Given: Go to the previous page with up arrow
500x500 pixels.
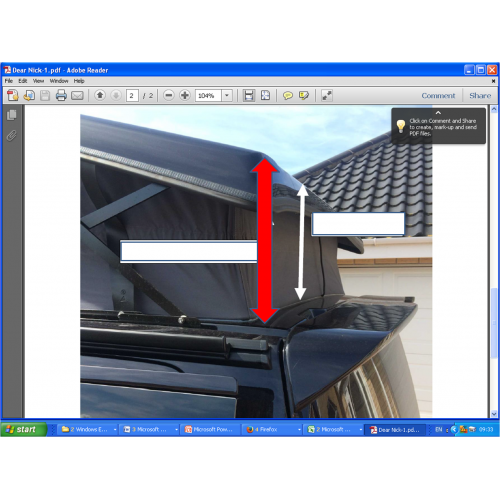Looking at the screenshot, I should coord(100,95).
